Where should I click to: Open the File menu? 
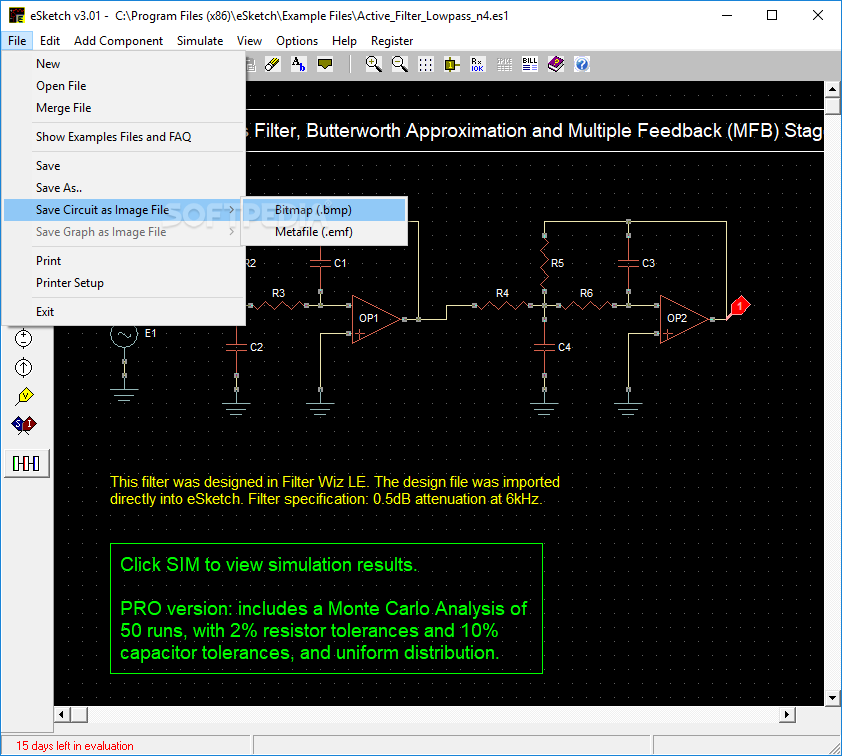(x=17, y=41)
